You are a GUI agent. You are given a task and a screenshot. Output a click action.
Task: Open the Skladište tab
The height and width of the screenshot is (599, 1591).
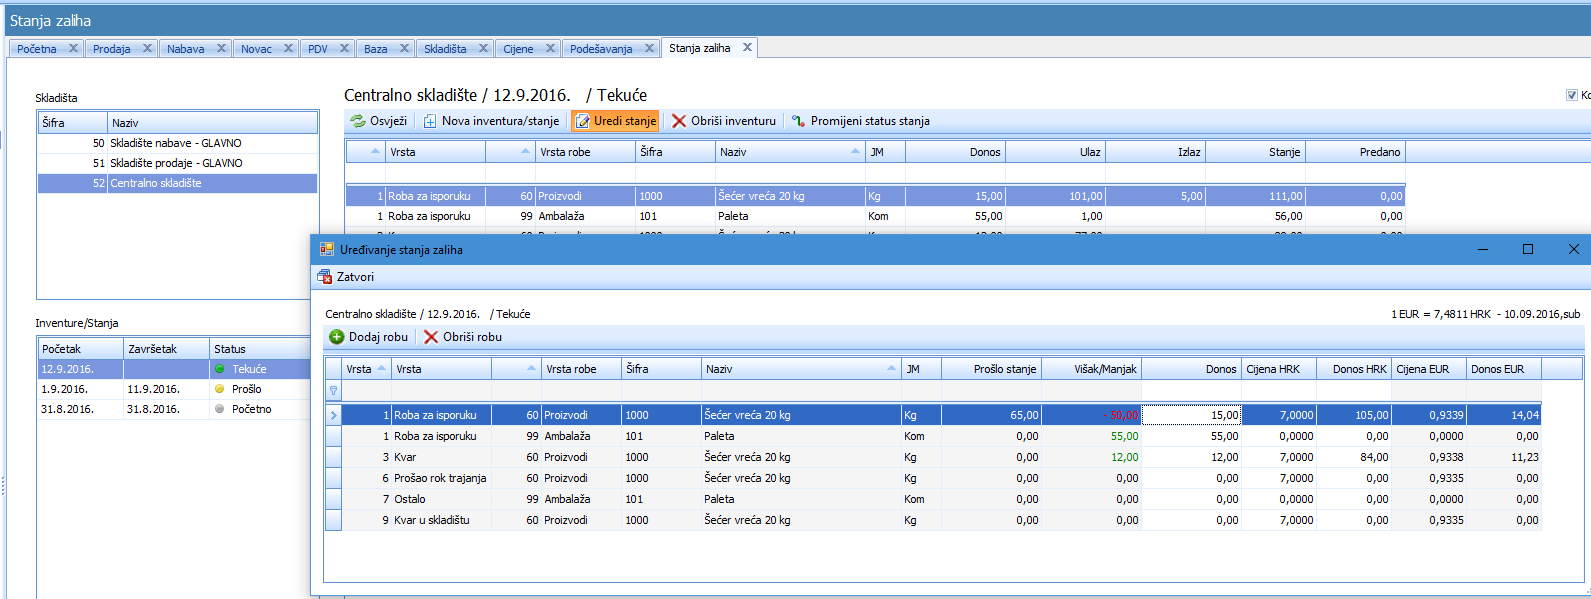(x=445, y=48)
